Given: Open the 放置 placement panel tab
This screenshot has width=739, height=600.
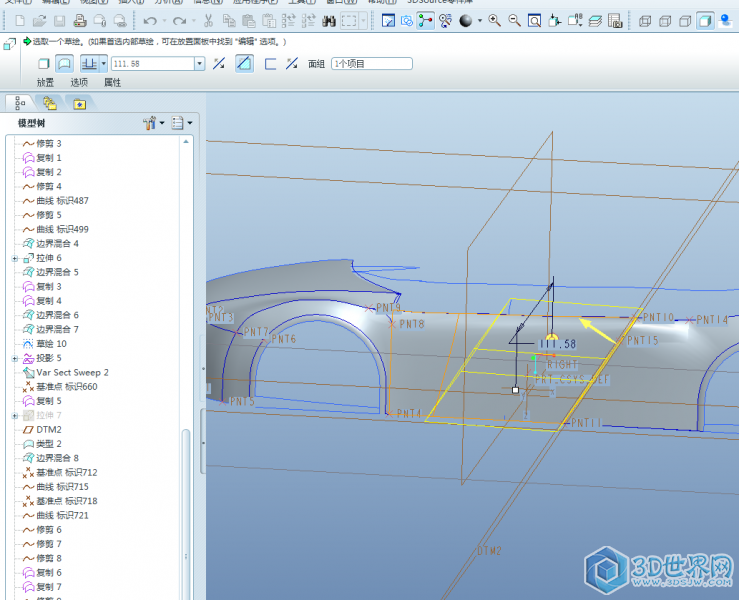Looking at the screenshot, I should tap(45, 82).
